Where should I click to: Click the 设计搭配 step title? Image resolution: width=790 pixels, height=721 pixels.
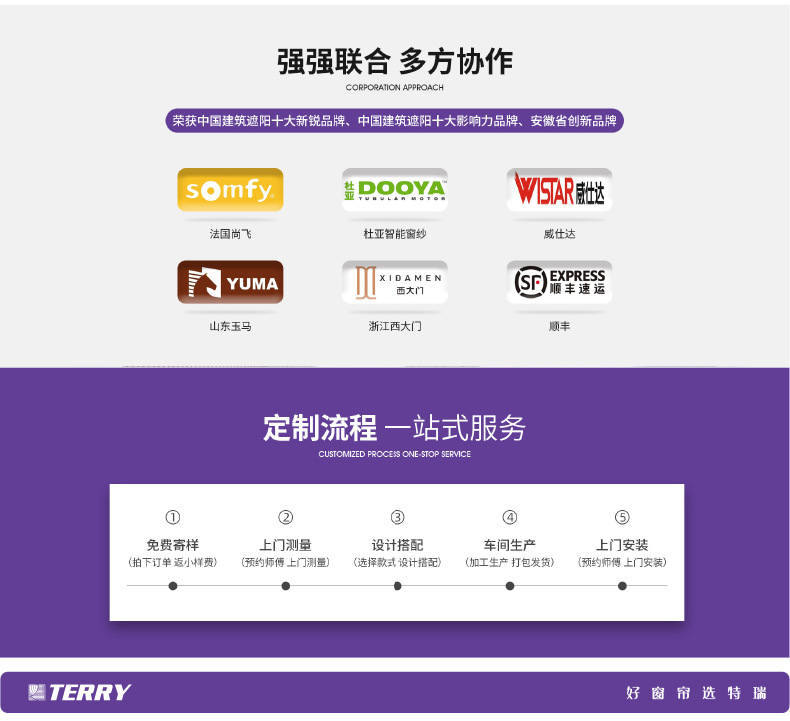point(398,545)
